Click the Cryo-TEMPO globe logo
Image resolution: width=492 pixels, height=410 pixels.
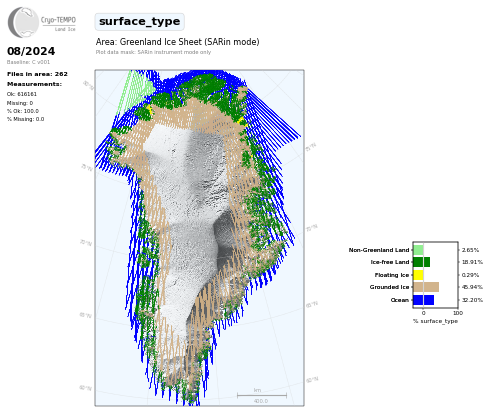[23, 22]
